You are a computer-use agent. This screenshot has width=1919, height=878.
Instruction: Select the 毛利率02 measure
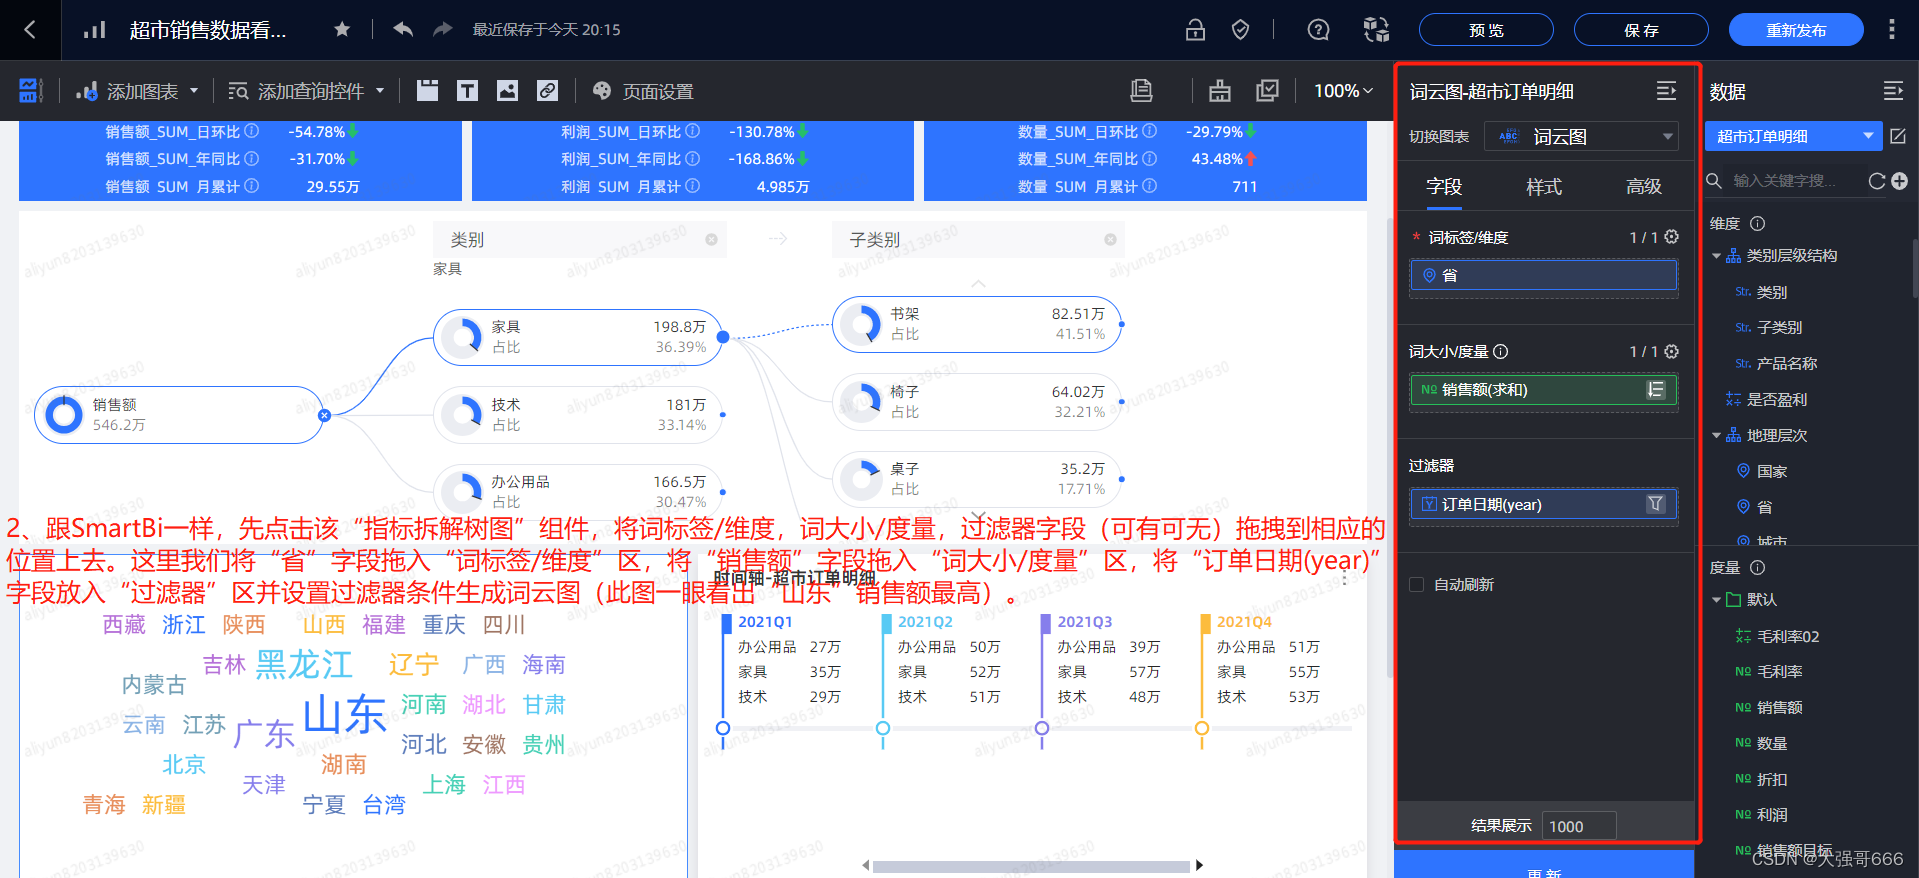[x=1788, y=636]
